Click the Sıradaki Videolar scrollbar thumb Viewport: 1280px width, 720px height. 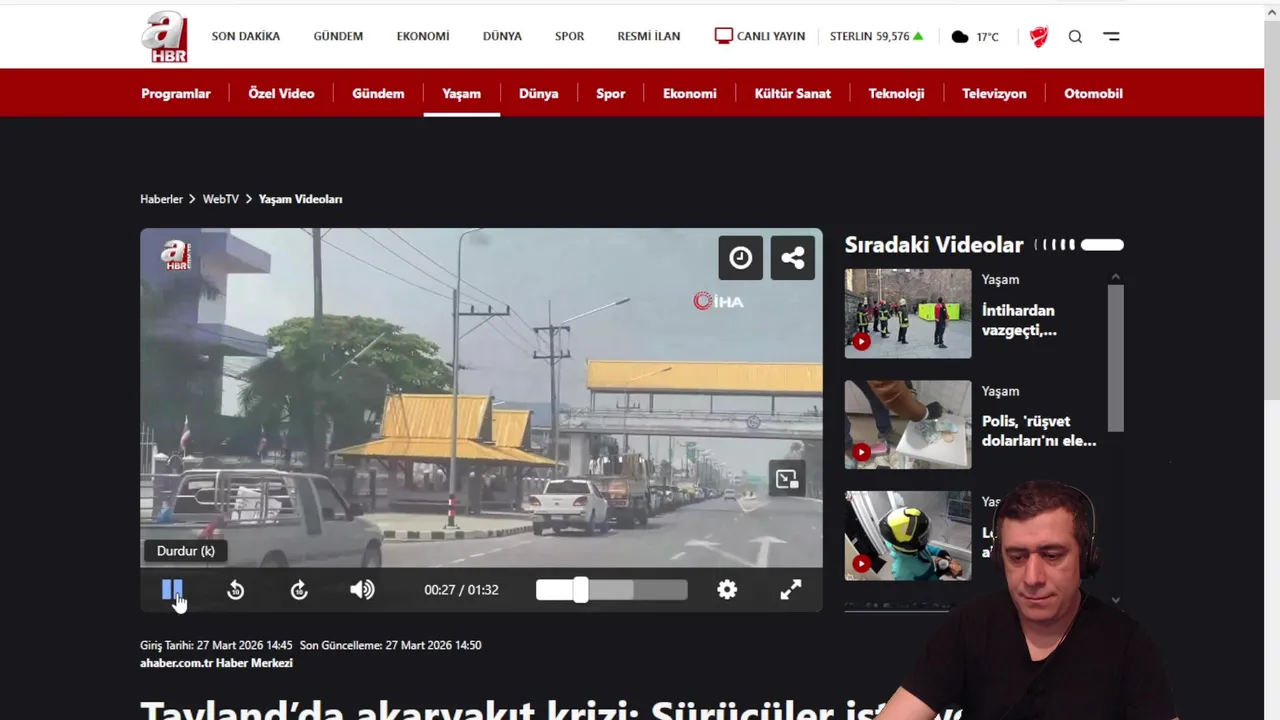(x=1116, y=358)
